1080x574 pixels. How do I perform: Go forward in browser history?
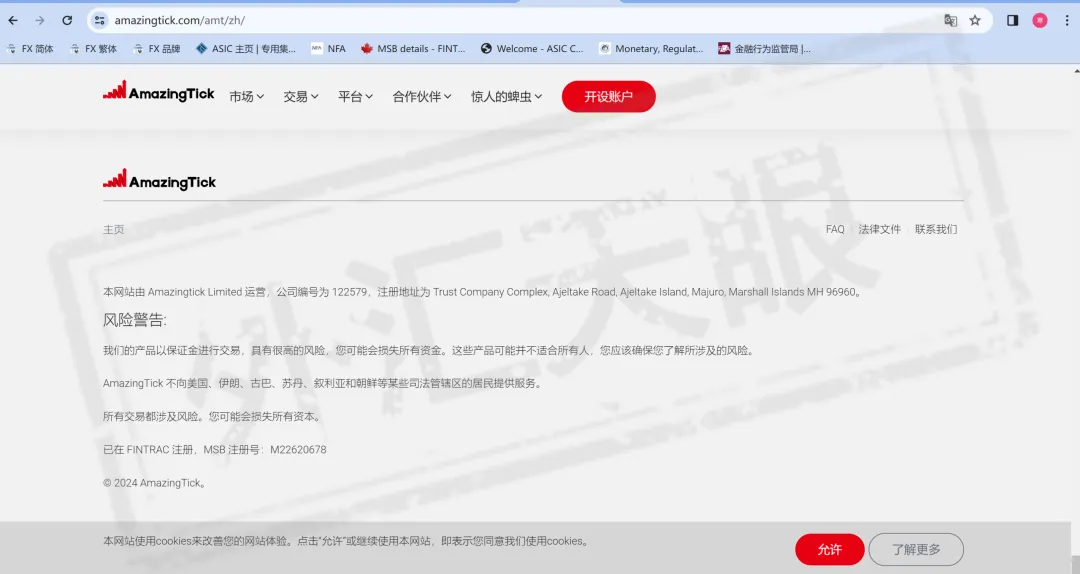pyautogui.click(x=39, y=21)
